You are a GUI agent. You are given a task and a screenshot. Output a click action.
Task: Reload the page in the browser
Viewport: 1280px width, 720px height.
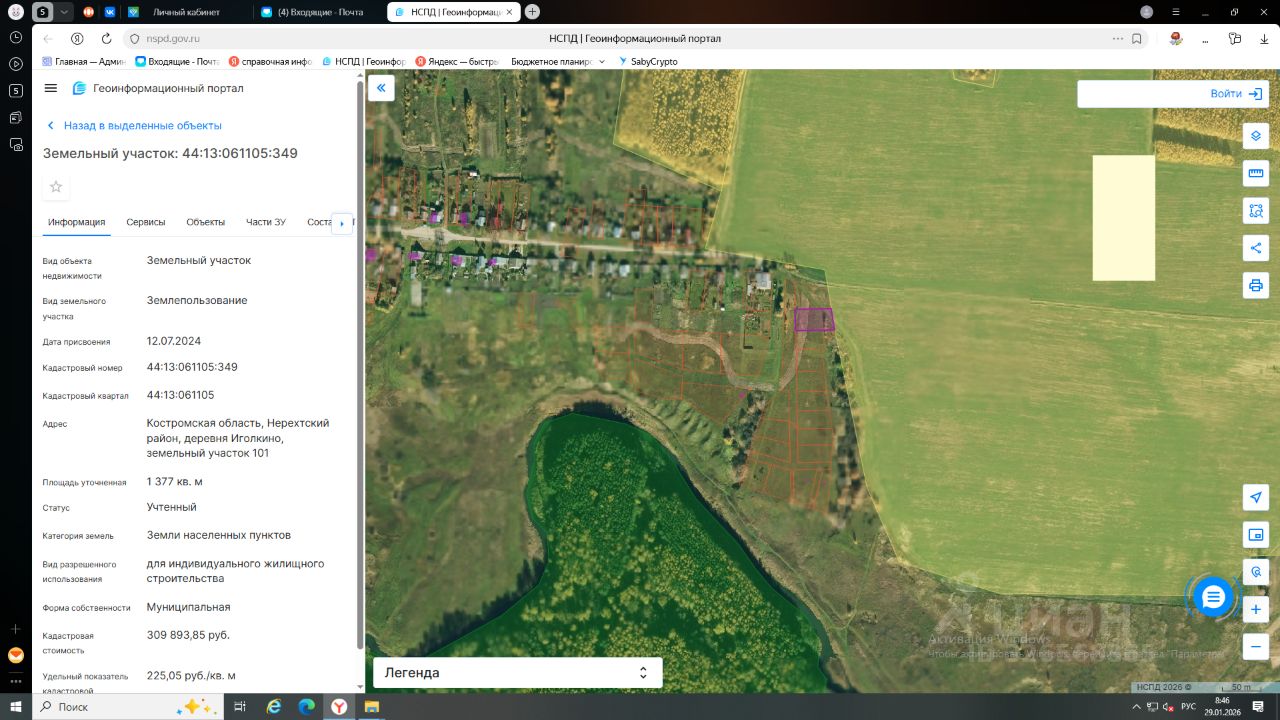pyautogui.click(x=106, y=39)
